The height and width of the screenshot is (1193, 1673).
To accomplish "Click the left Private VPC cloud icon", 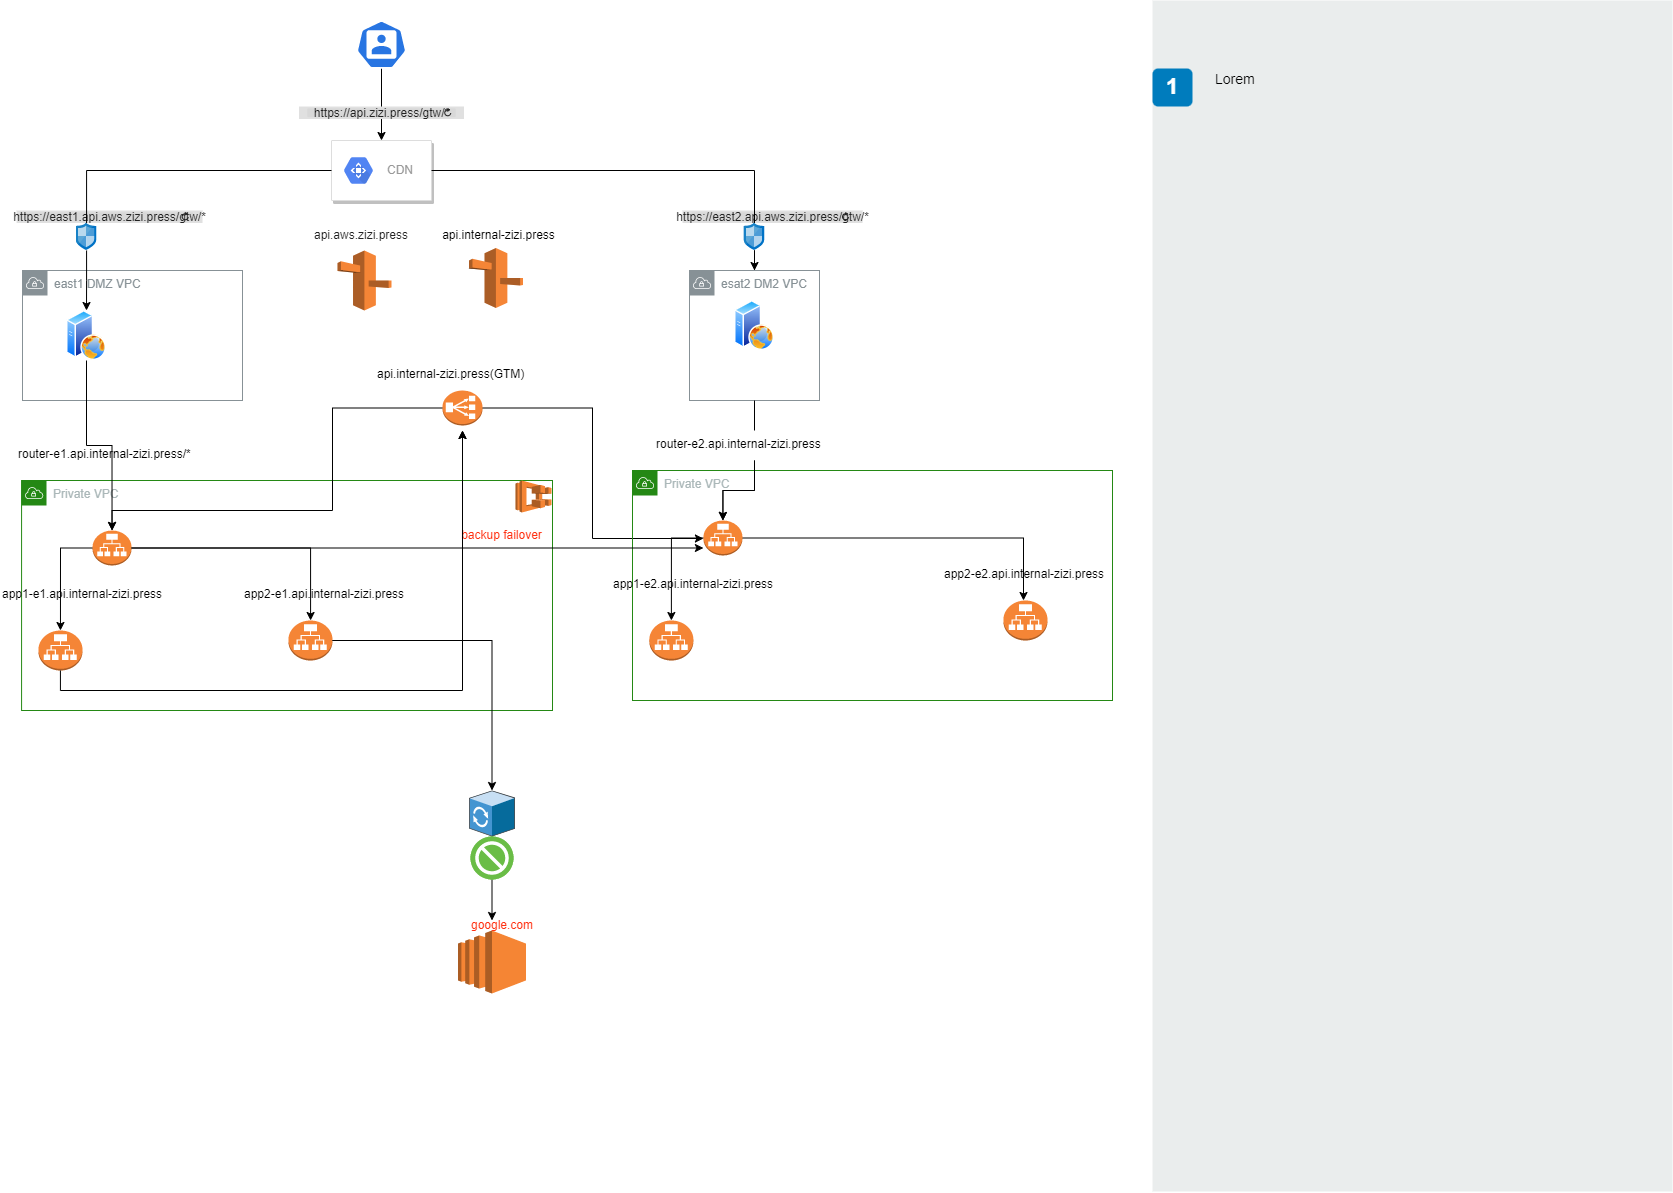I will click(x=34, y=493).
